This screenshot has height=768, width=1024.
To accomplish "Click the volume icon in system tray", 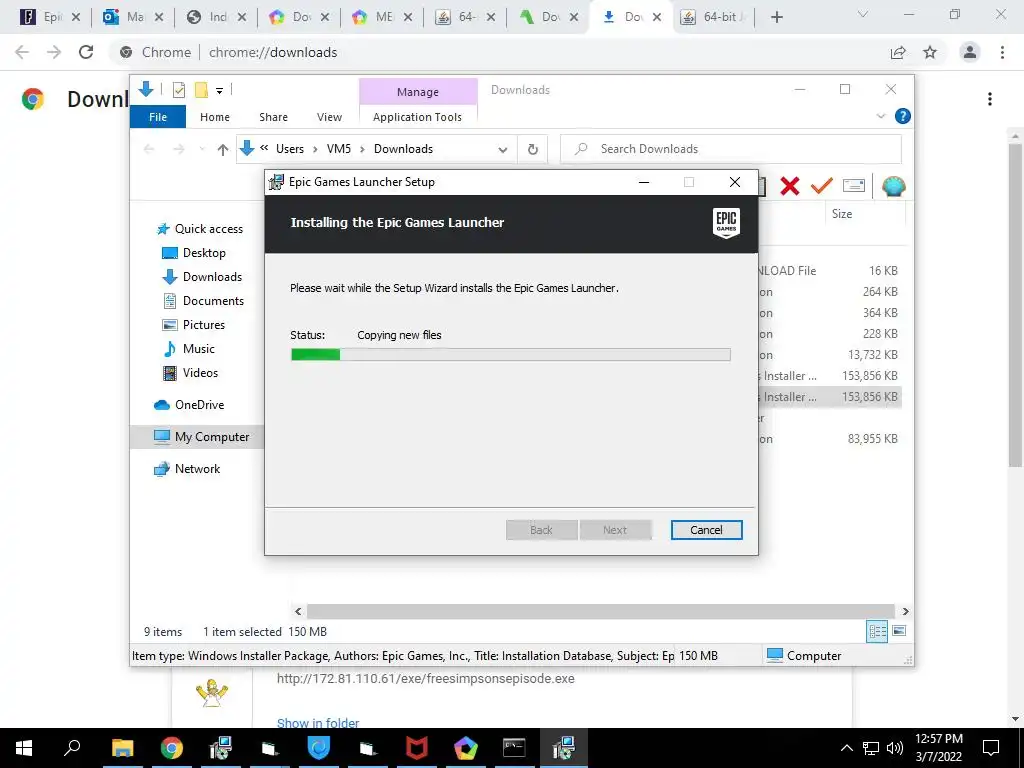I will click(x=895, y=748).
